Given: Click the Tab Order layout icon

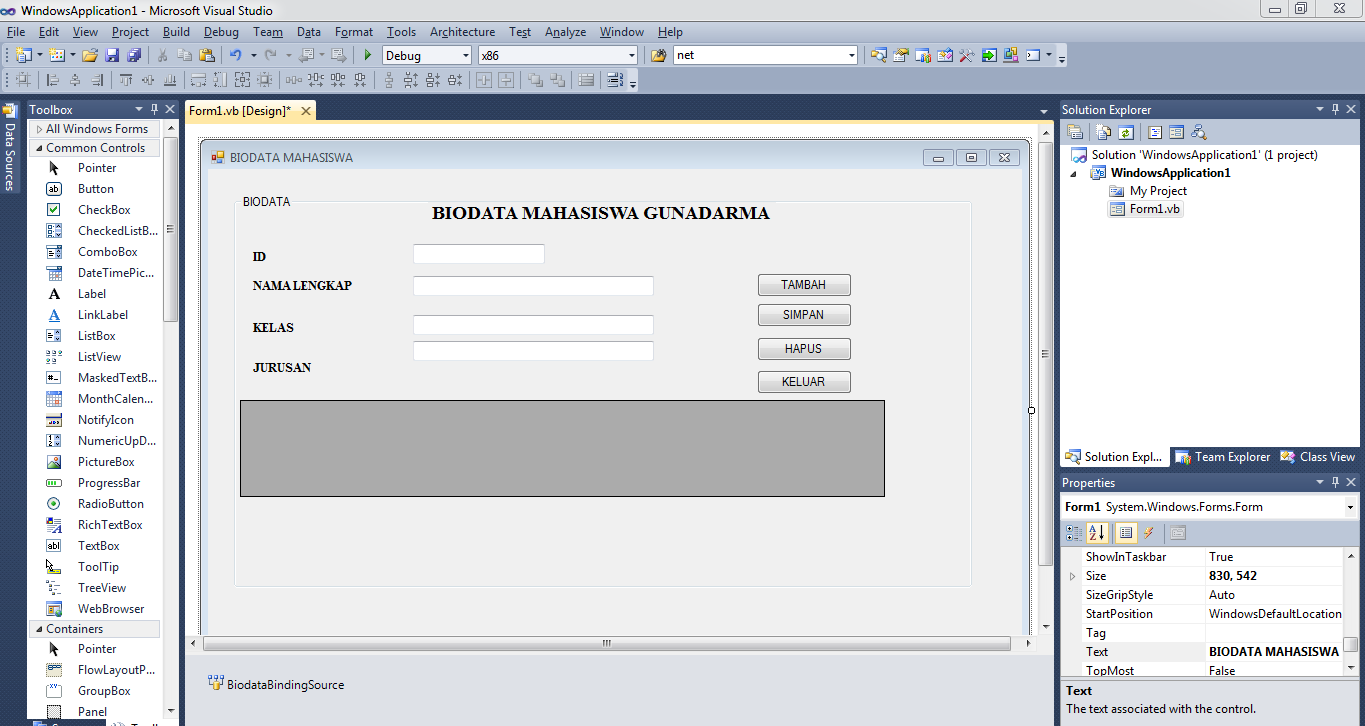Looking at the screenshot, I should point(614,80).
